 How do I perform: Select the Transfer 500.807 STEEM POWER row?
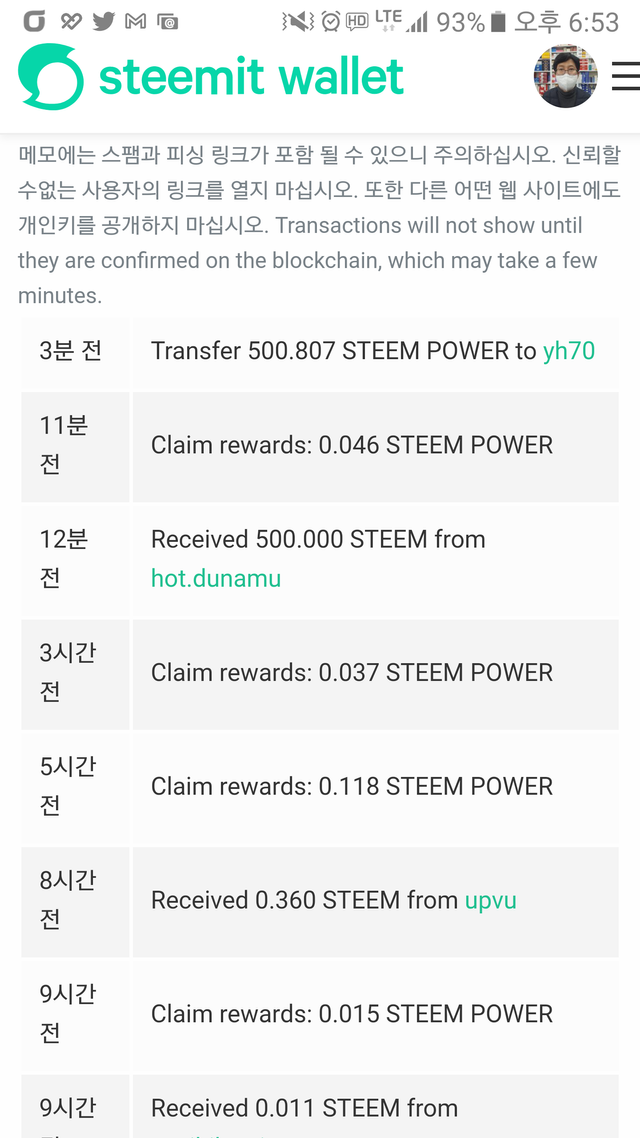[320, 352]
